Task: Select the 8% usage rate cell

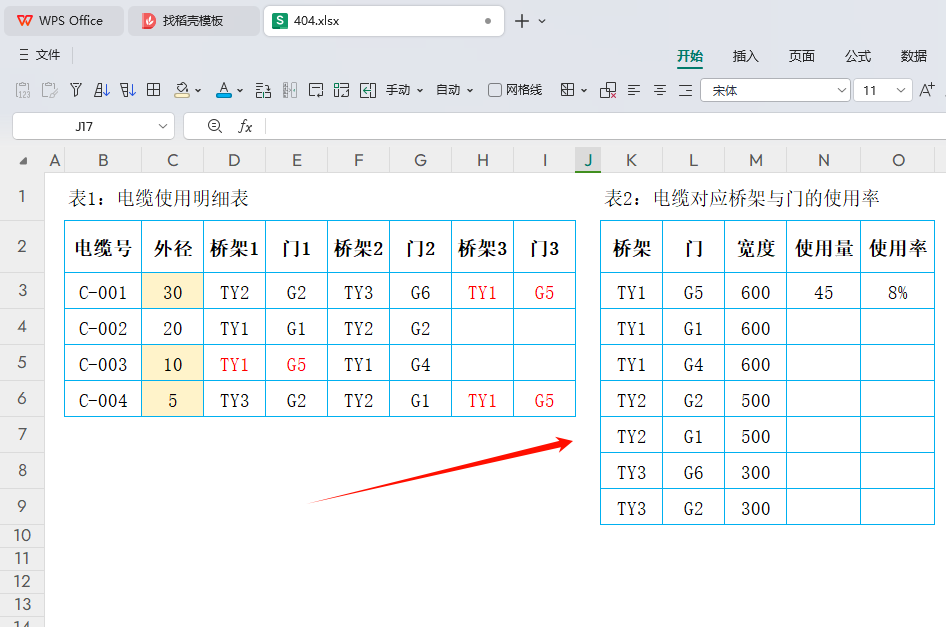Action: 898,292
